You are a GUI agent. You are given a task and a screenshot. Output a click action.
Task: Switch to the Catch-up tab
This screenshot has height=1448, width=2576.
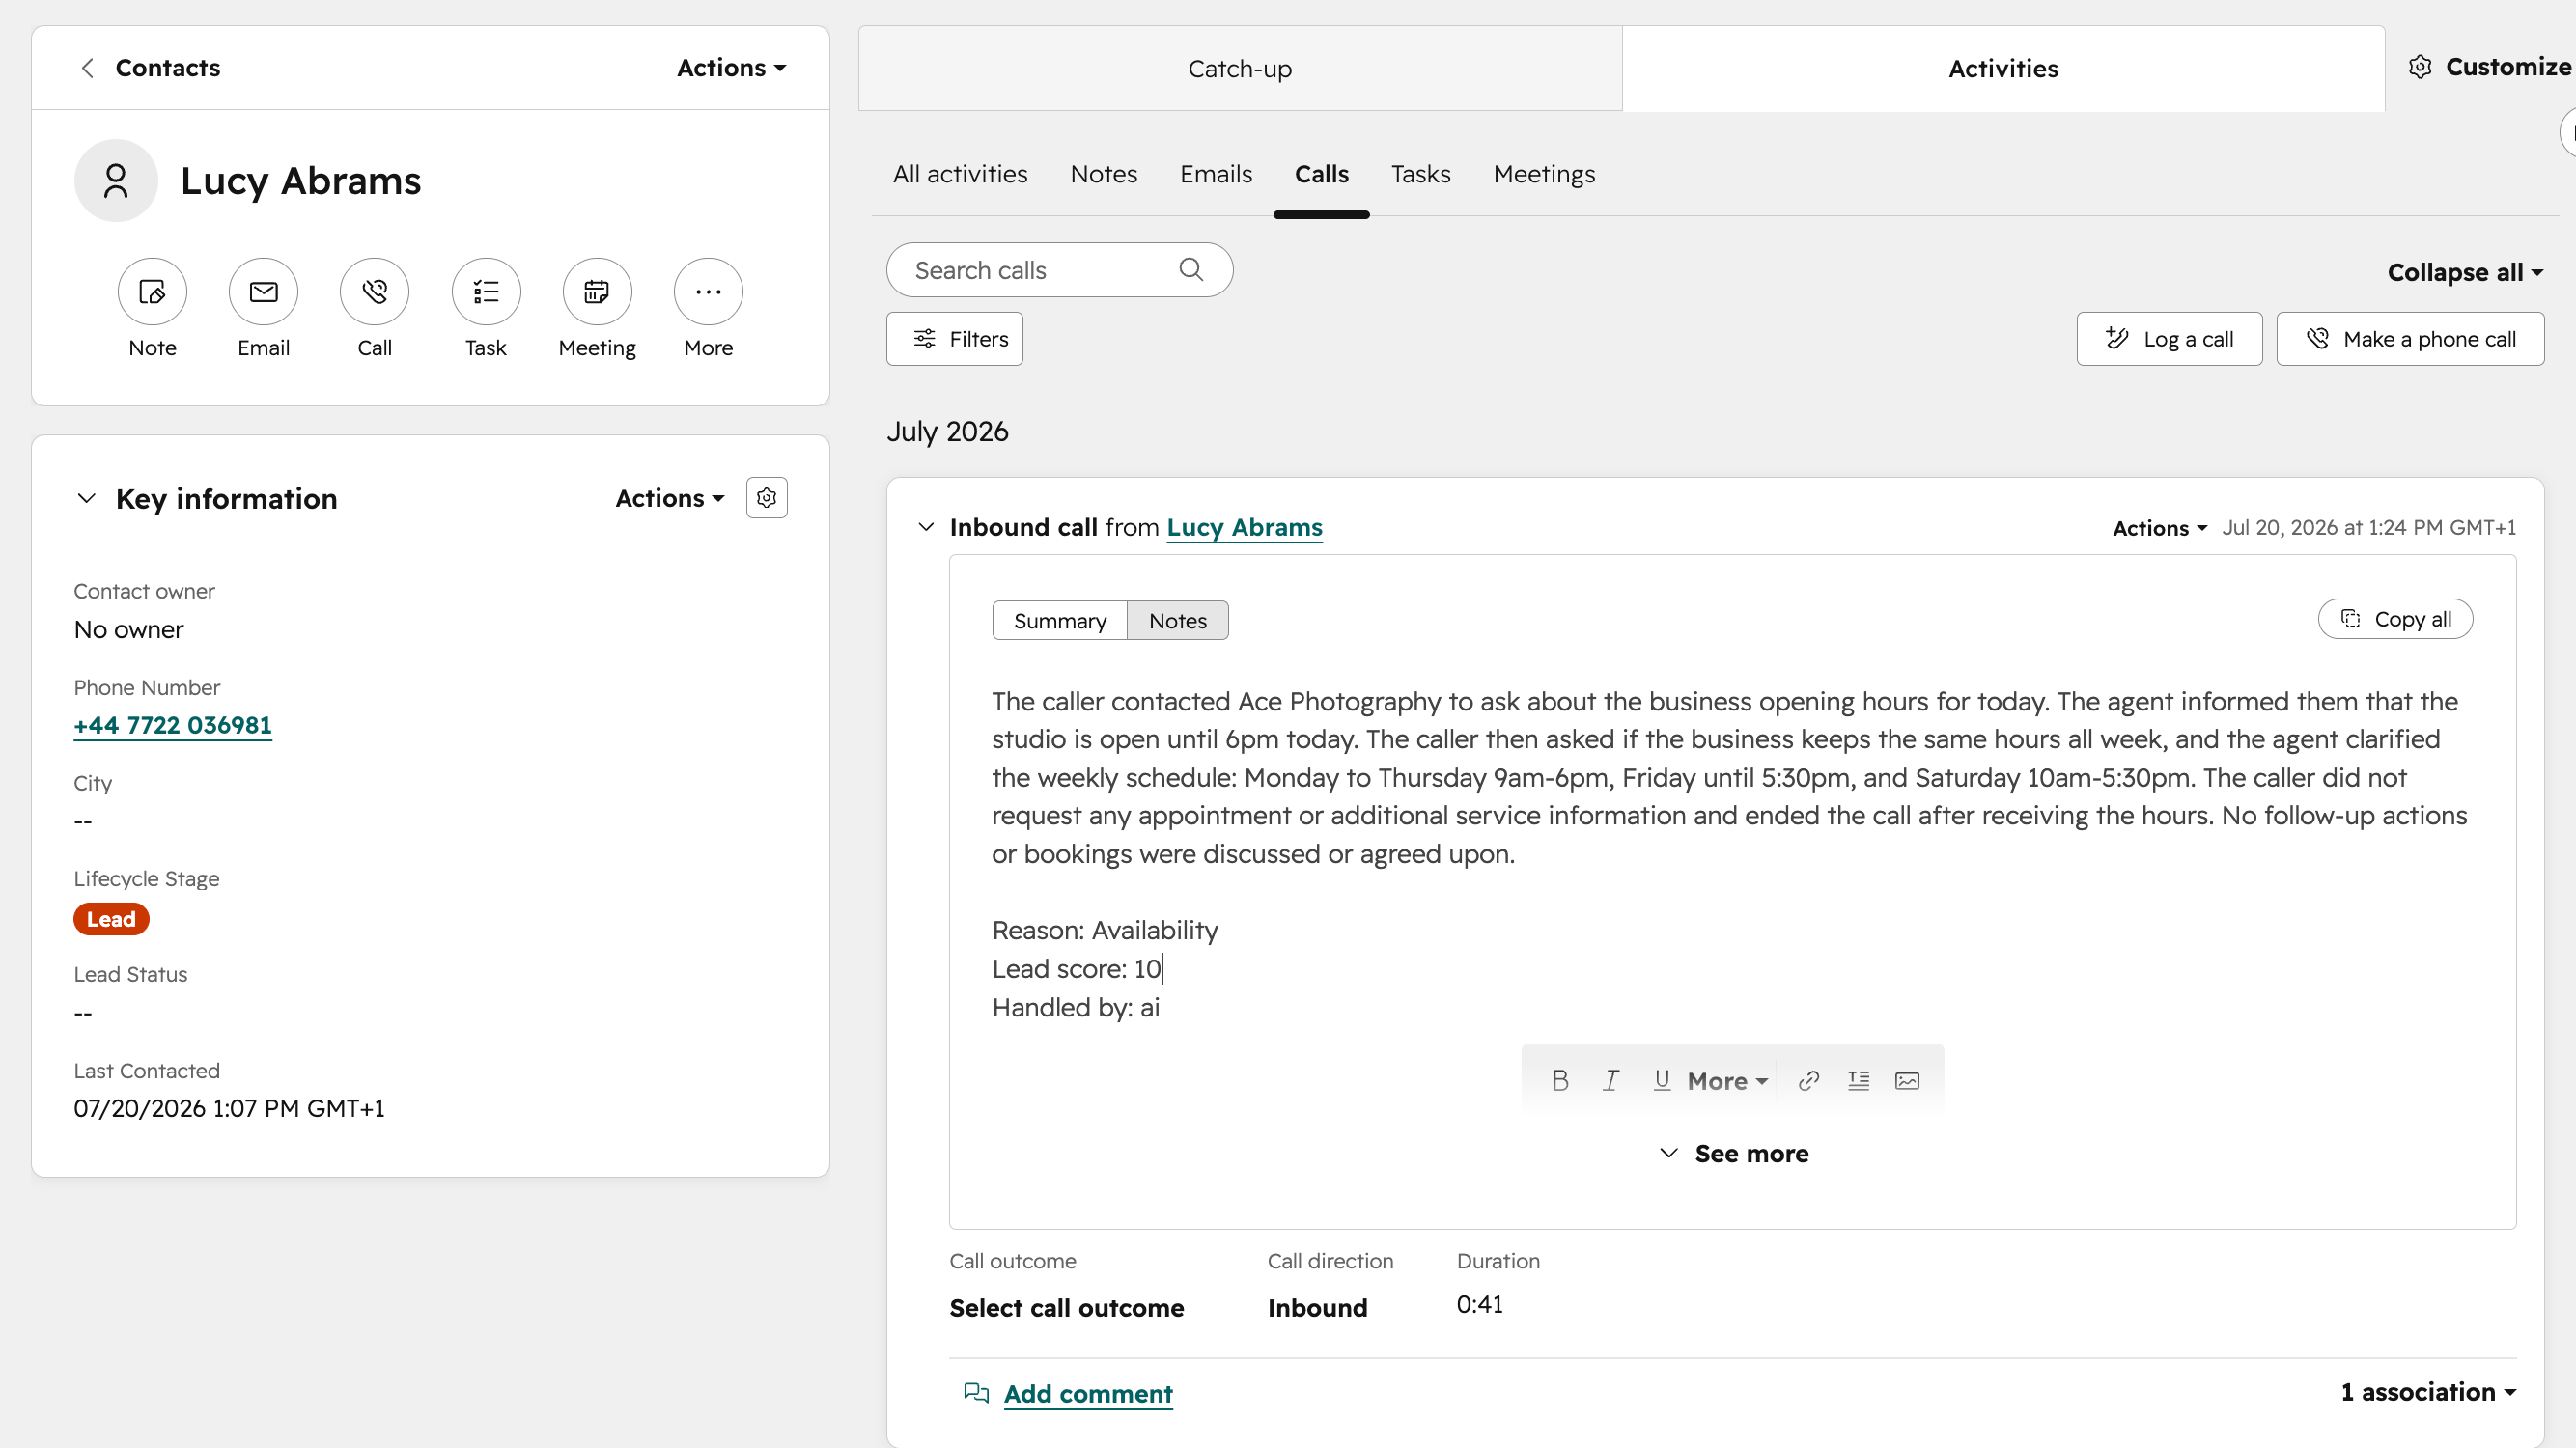(1240, 69)
